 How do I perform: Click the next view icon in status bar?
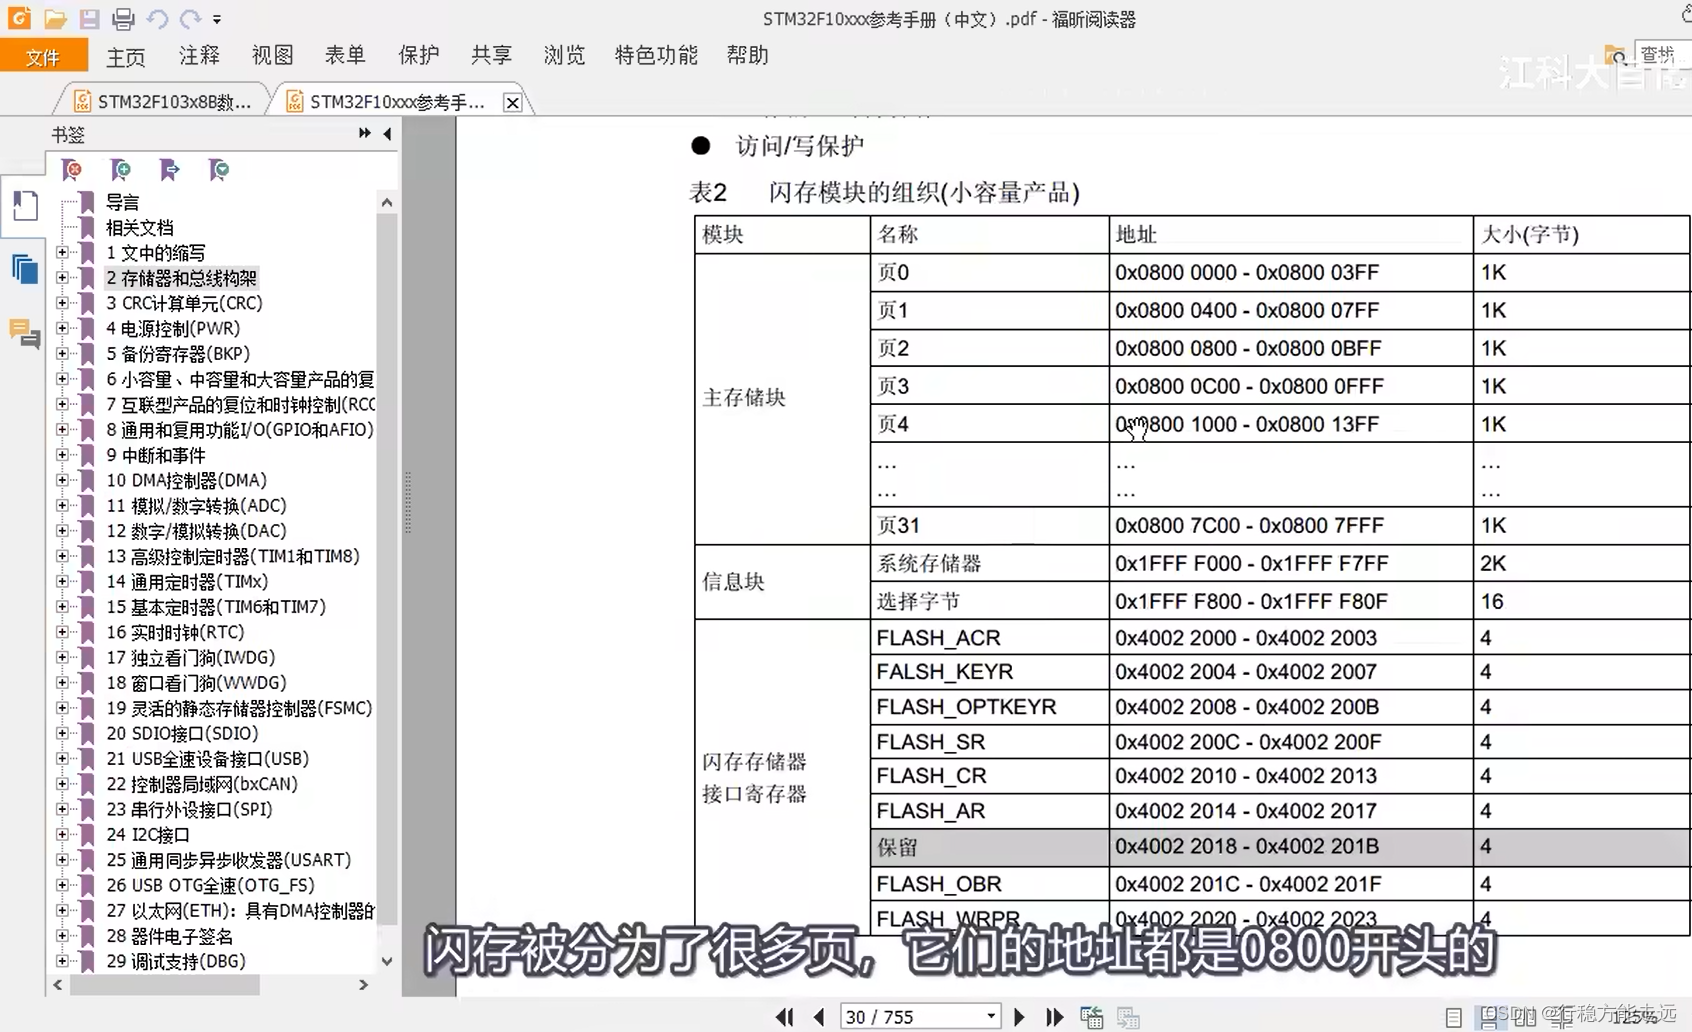(x=1128, y=1017)
